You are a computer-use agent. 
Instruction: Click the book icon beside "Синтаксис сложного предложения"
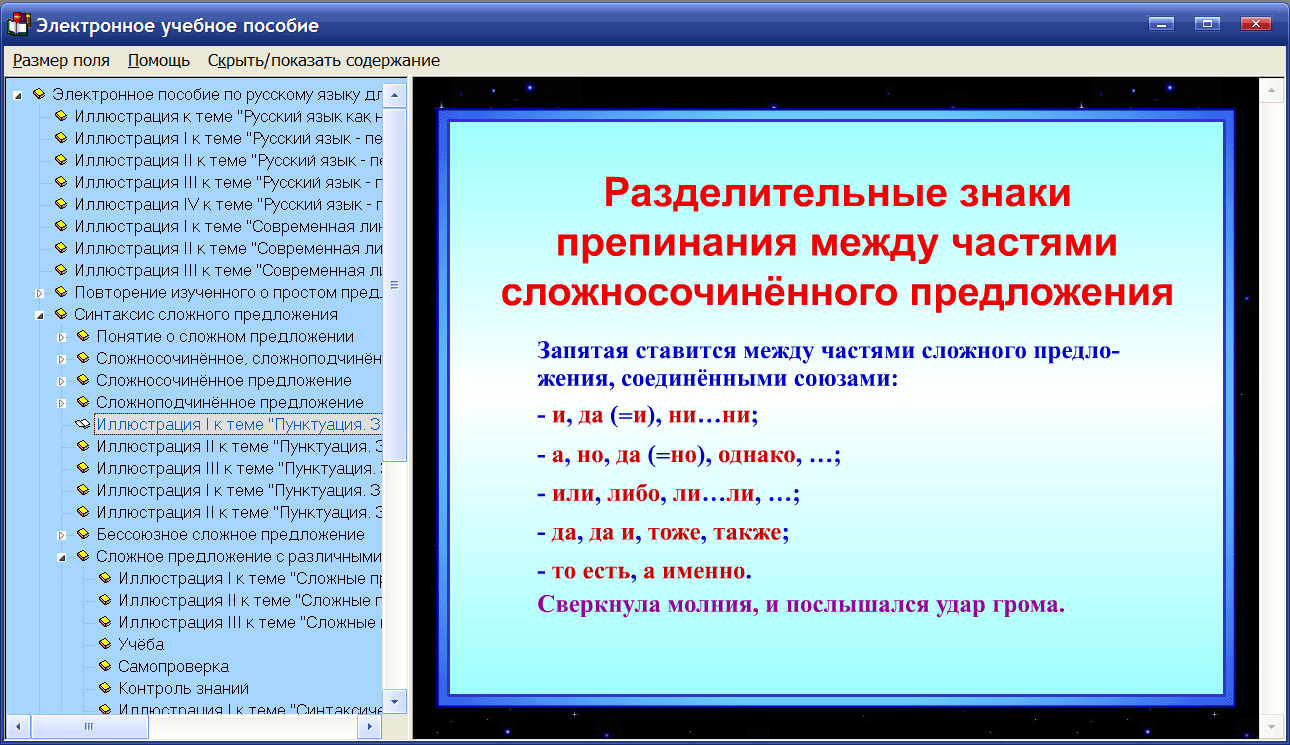(60, 313)
